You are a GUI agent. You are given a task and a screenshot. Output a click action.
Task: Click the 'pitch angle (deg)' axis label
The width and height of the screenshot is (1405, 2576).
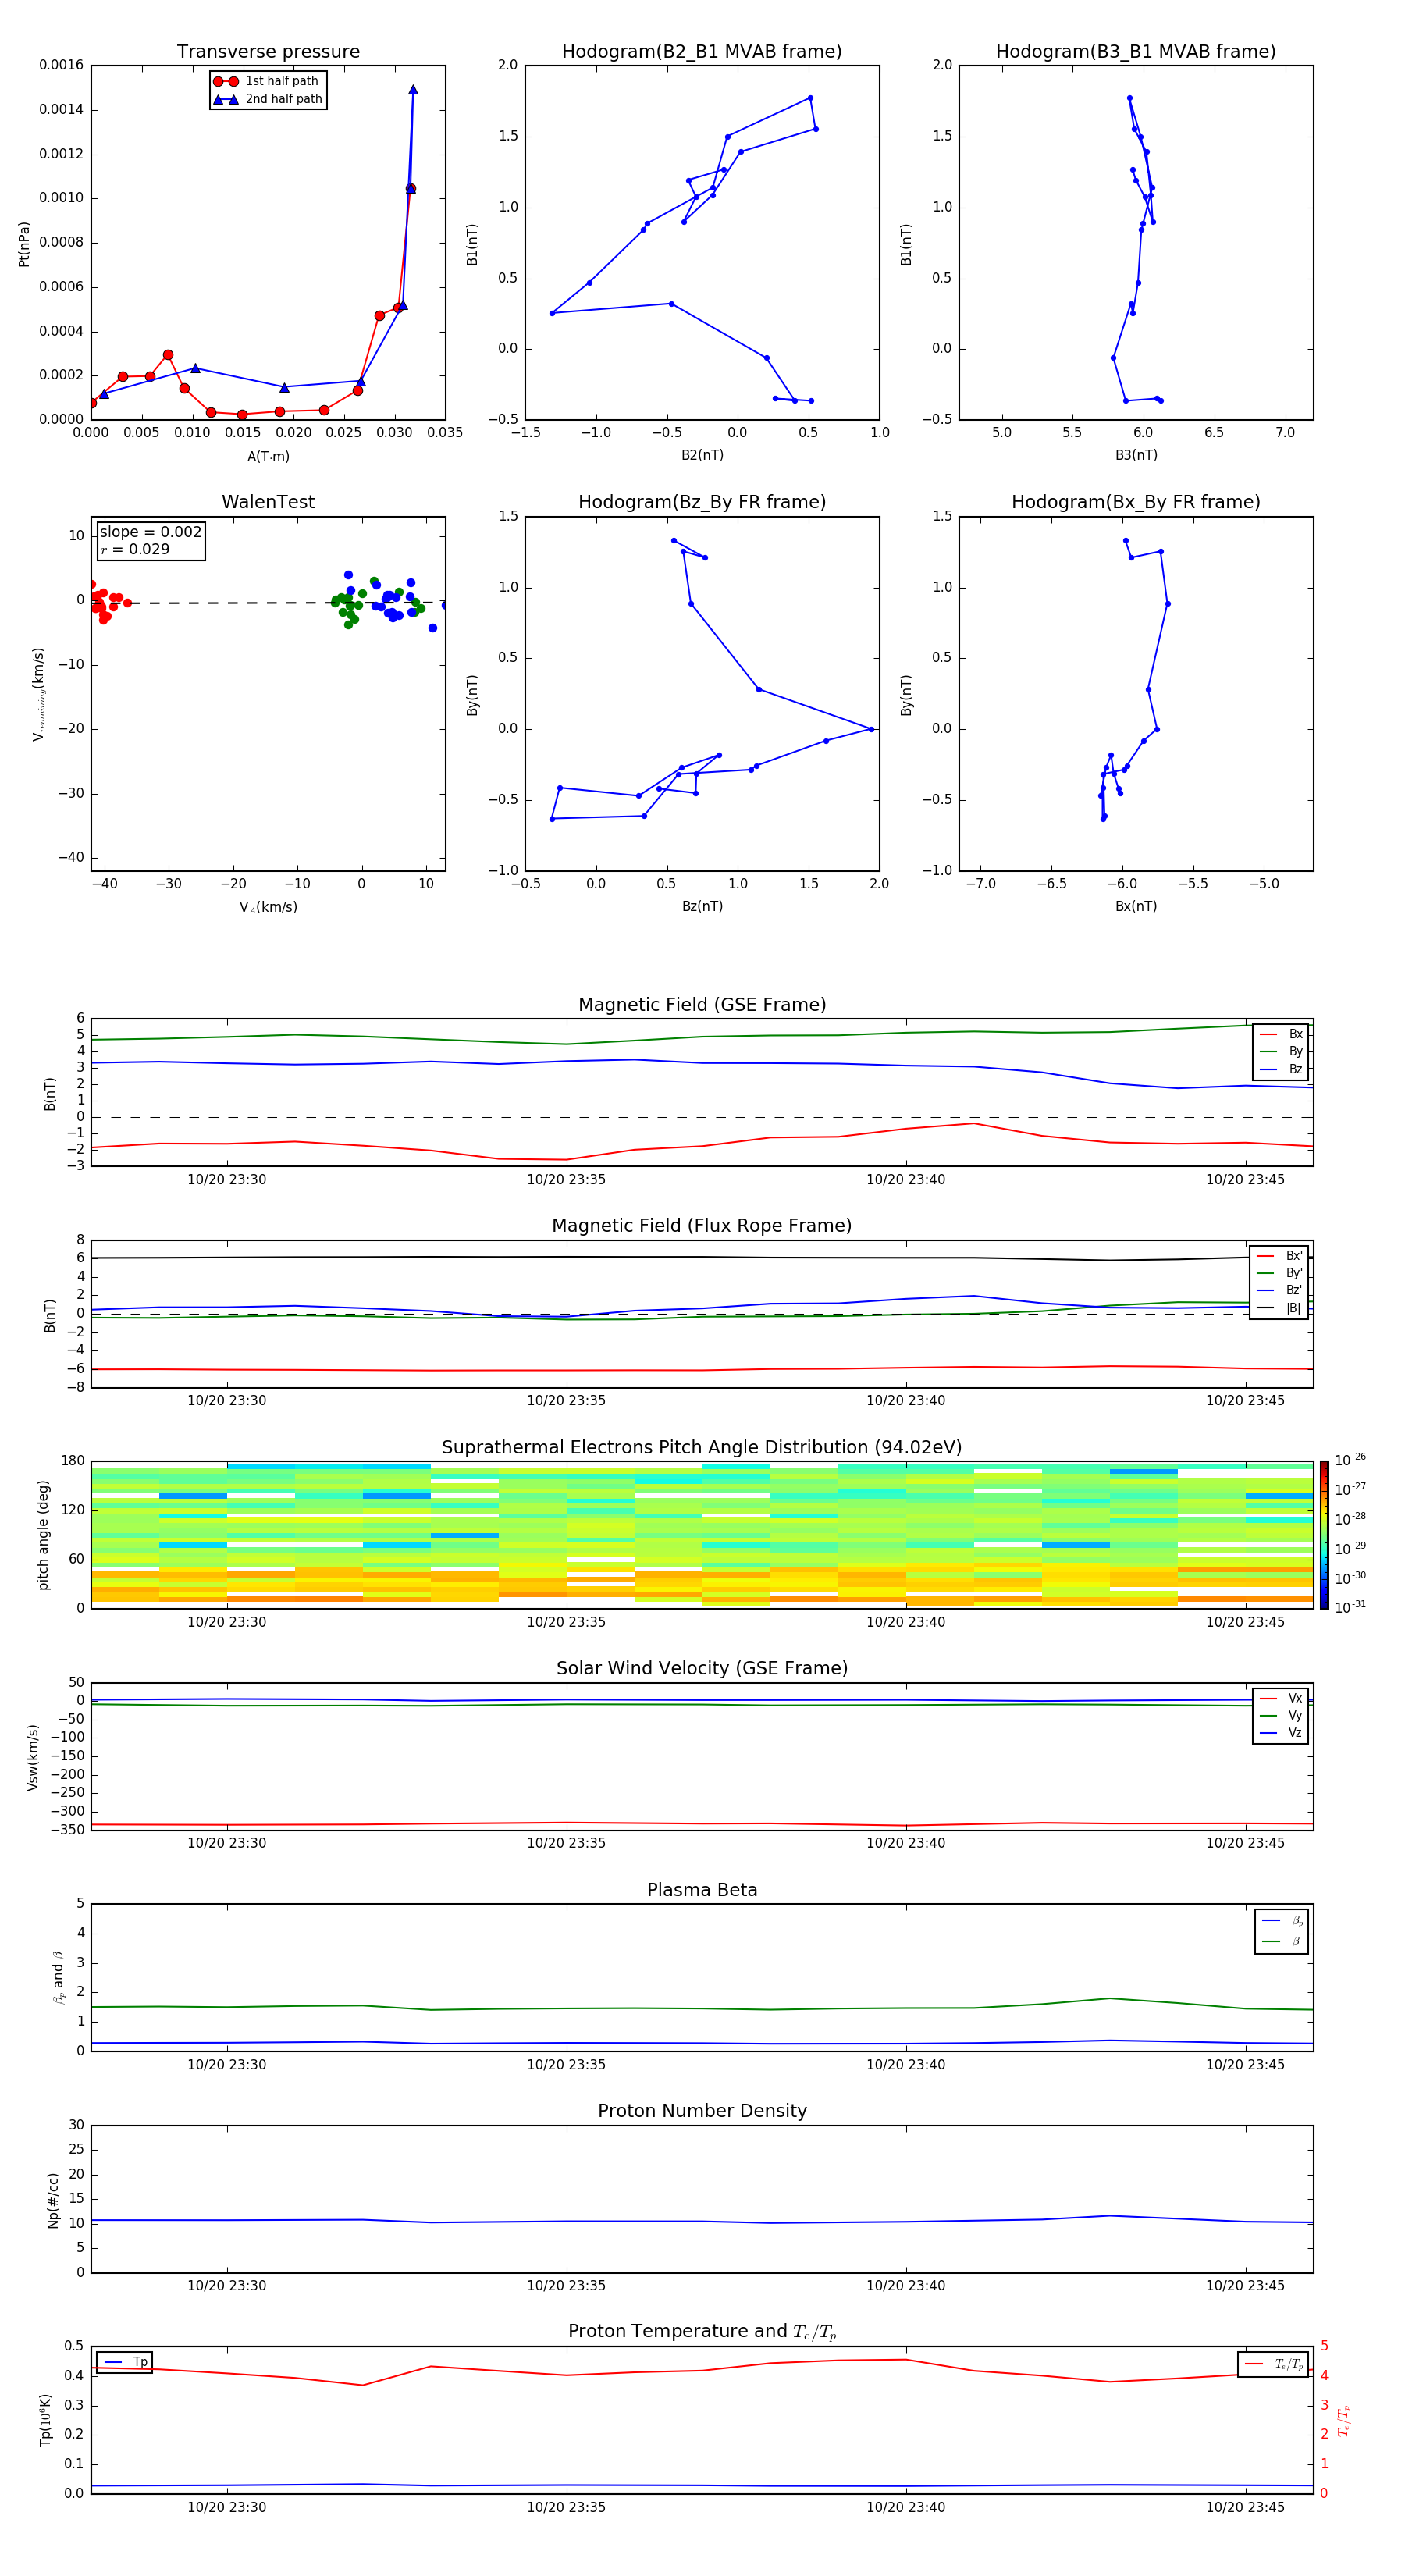point(43,1534)
